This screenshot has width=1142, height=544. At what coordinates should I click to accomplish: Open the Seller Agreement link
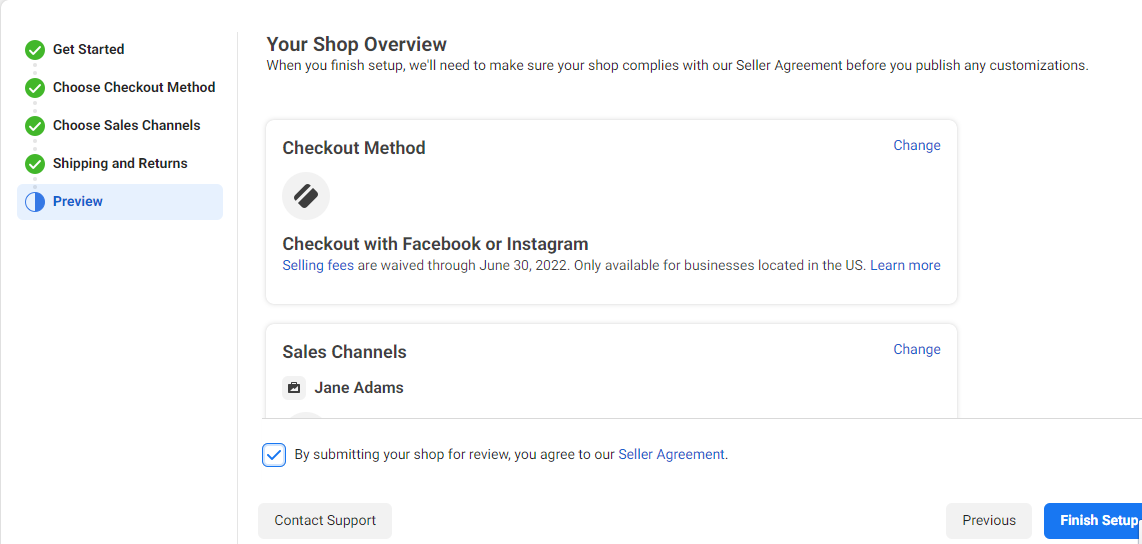672,454
